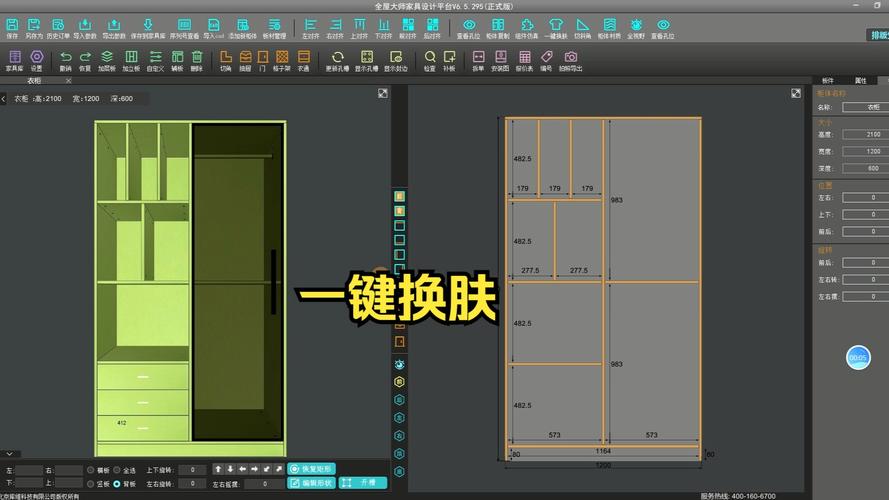Click the 恢复矩形 button

311,469
